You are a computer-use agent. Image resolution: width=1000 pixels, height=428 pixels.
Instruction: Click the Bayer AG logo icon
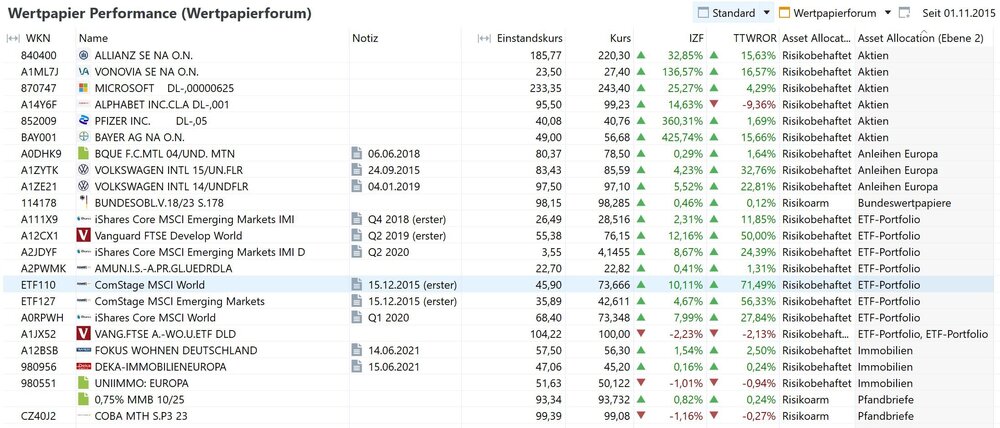84,137
